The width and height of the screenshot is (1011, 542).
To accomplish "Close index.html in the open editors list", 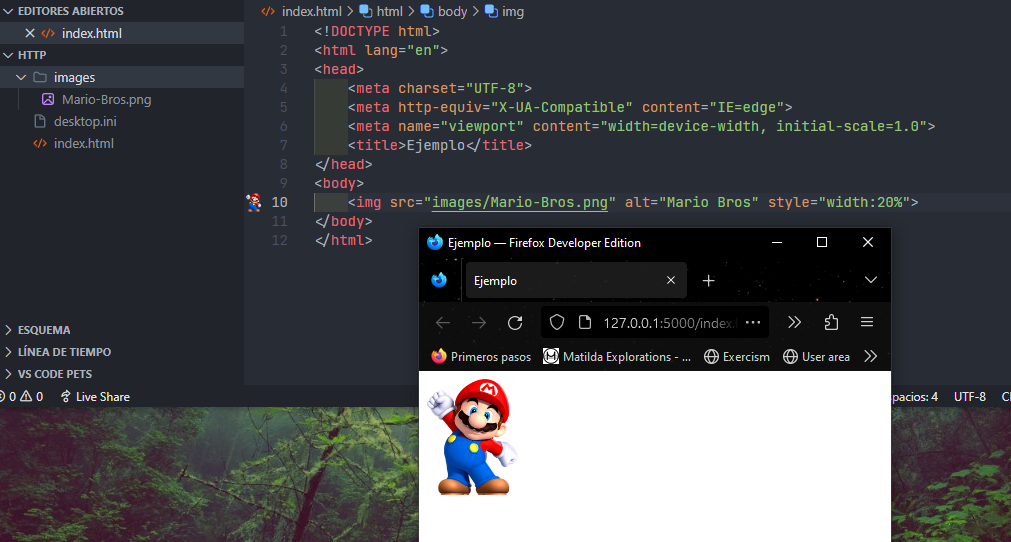I will (30, 33).
